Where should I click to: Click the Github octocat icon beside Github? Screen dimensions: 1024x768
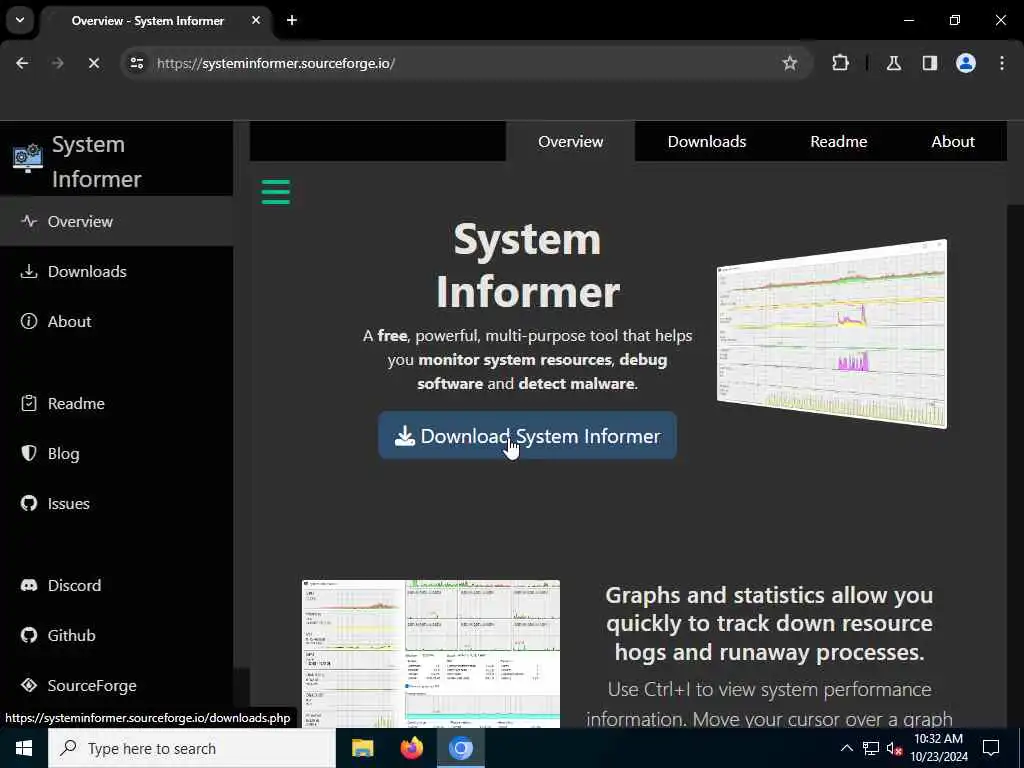point(29,635)
